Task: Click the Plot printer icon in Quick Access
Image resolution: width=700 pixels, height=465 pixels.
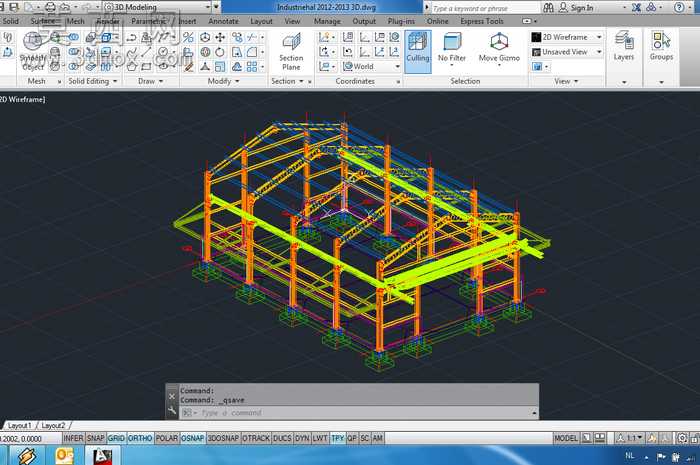Action: coord(50,7)
